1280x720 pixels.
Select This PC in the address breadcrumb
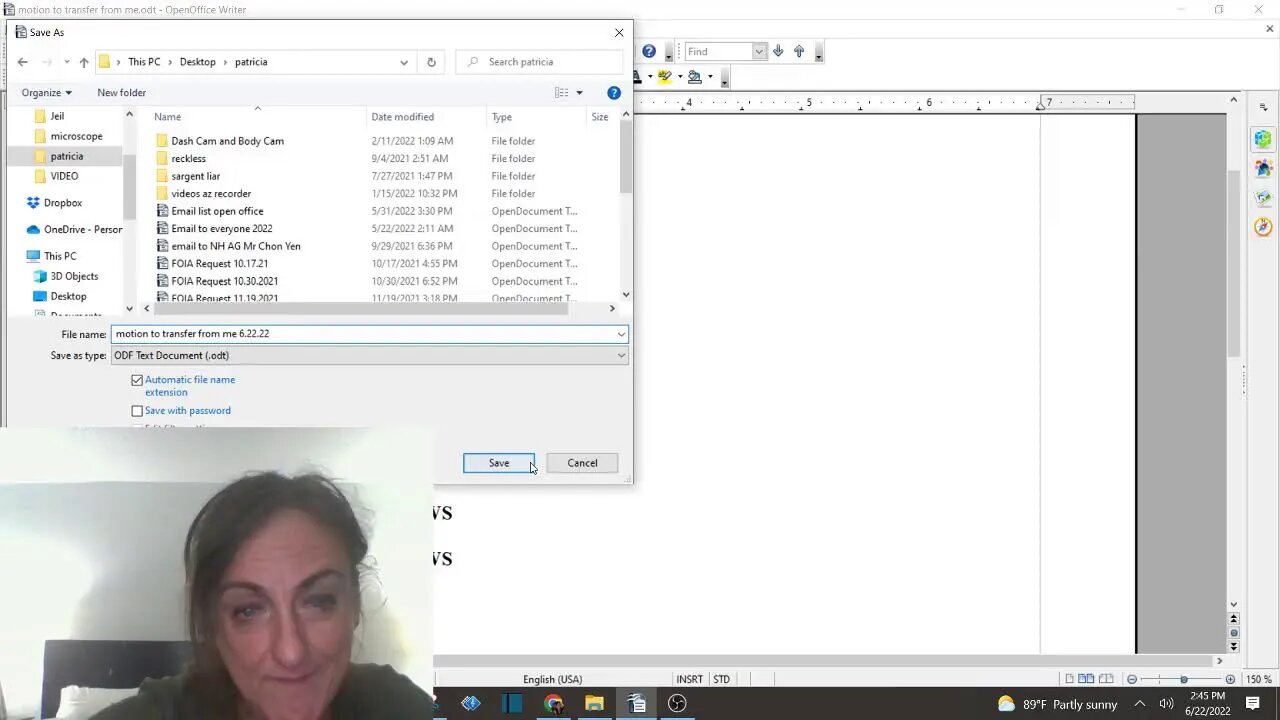click(x=144, y=62)
